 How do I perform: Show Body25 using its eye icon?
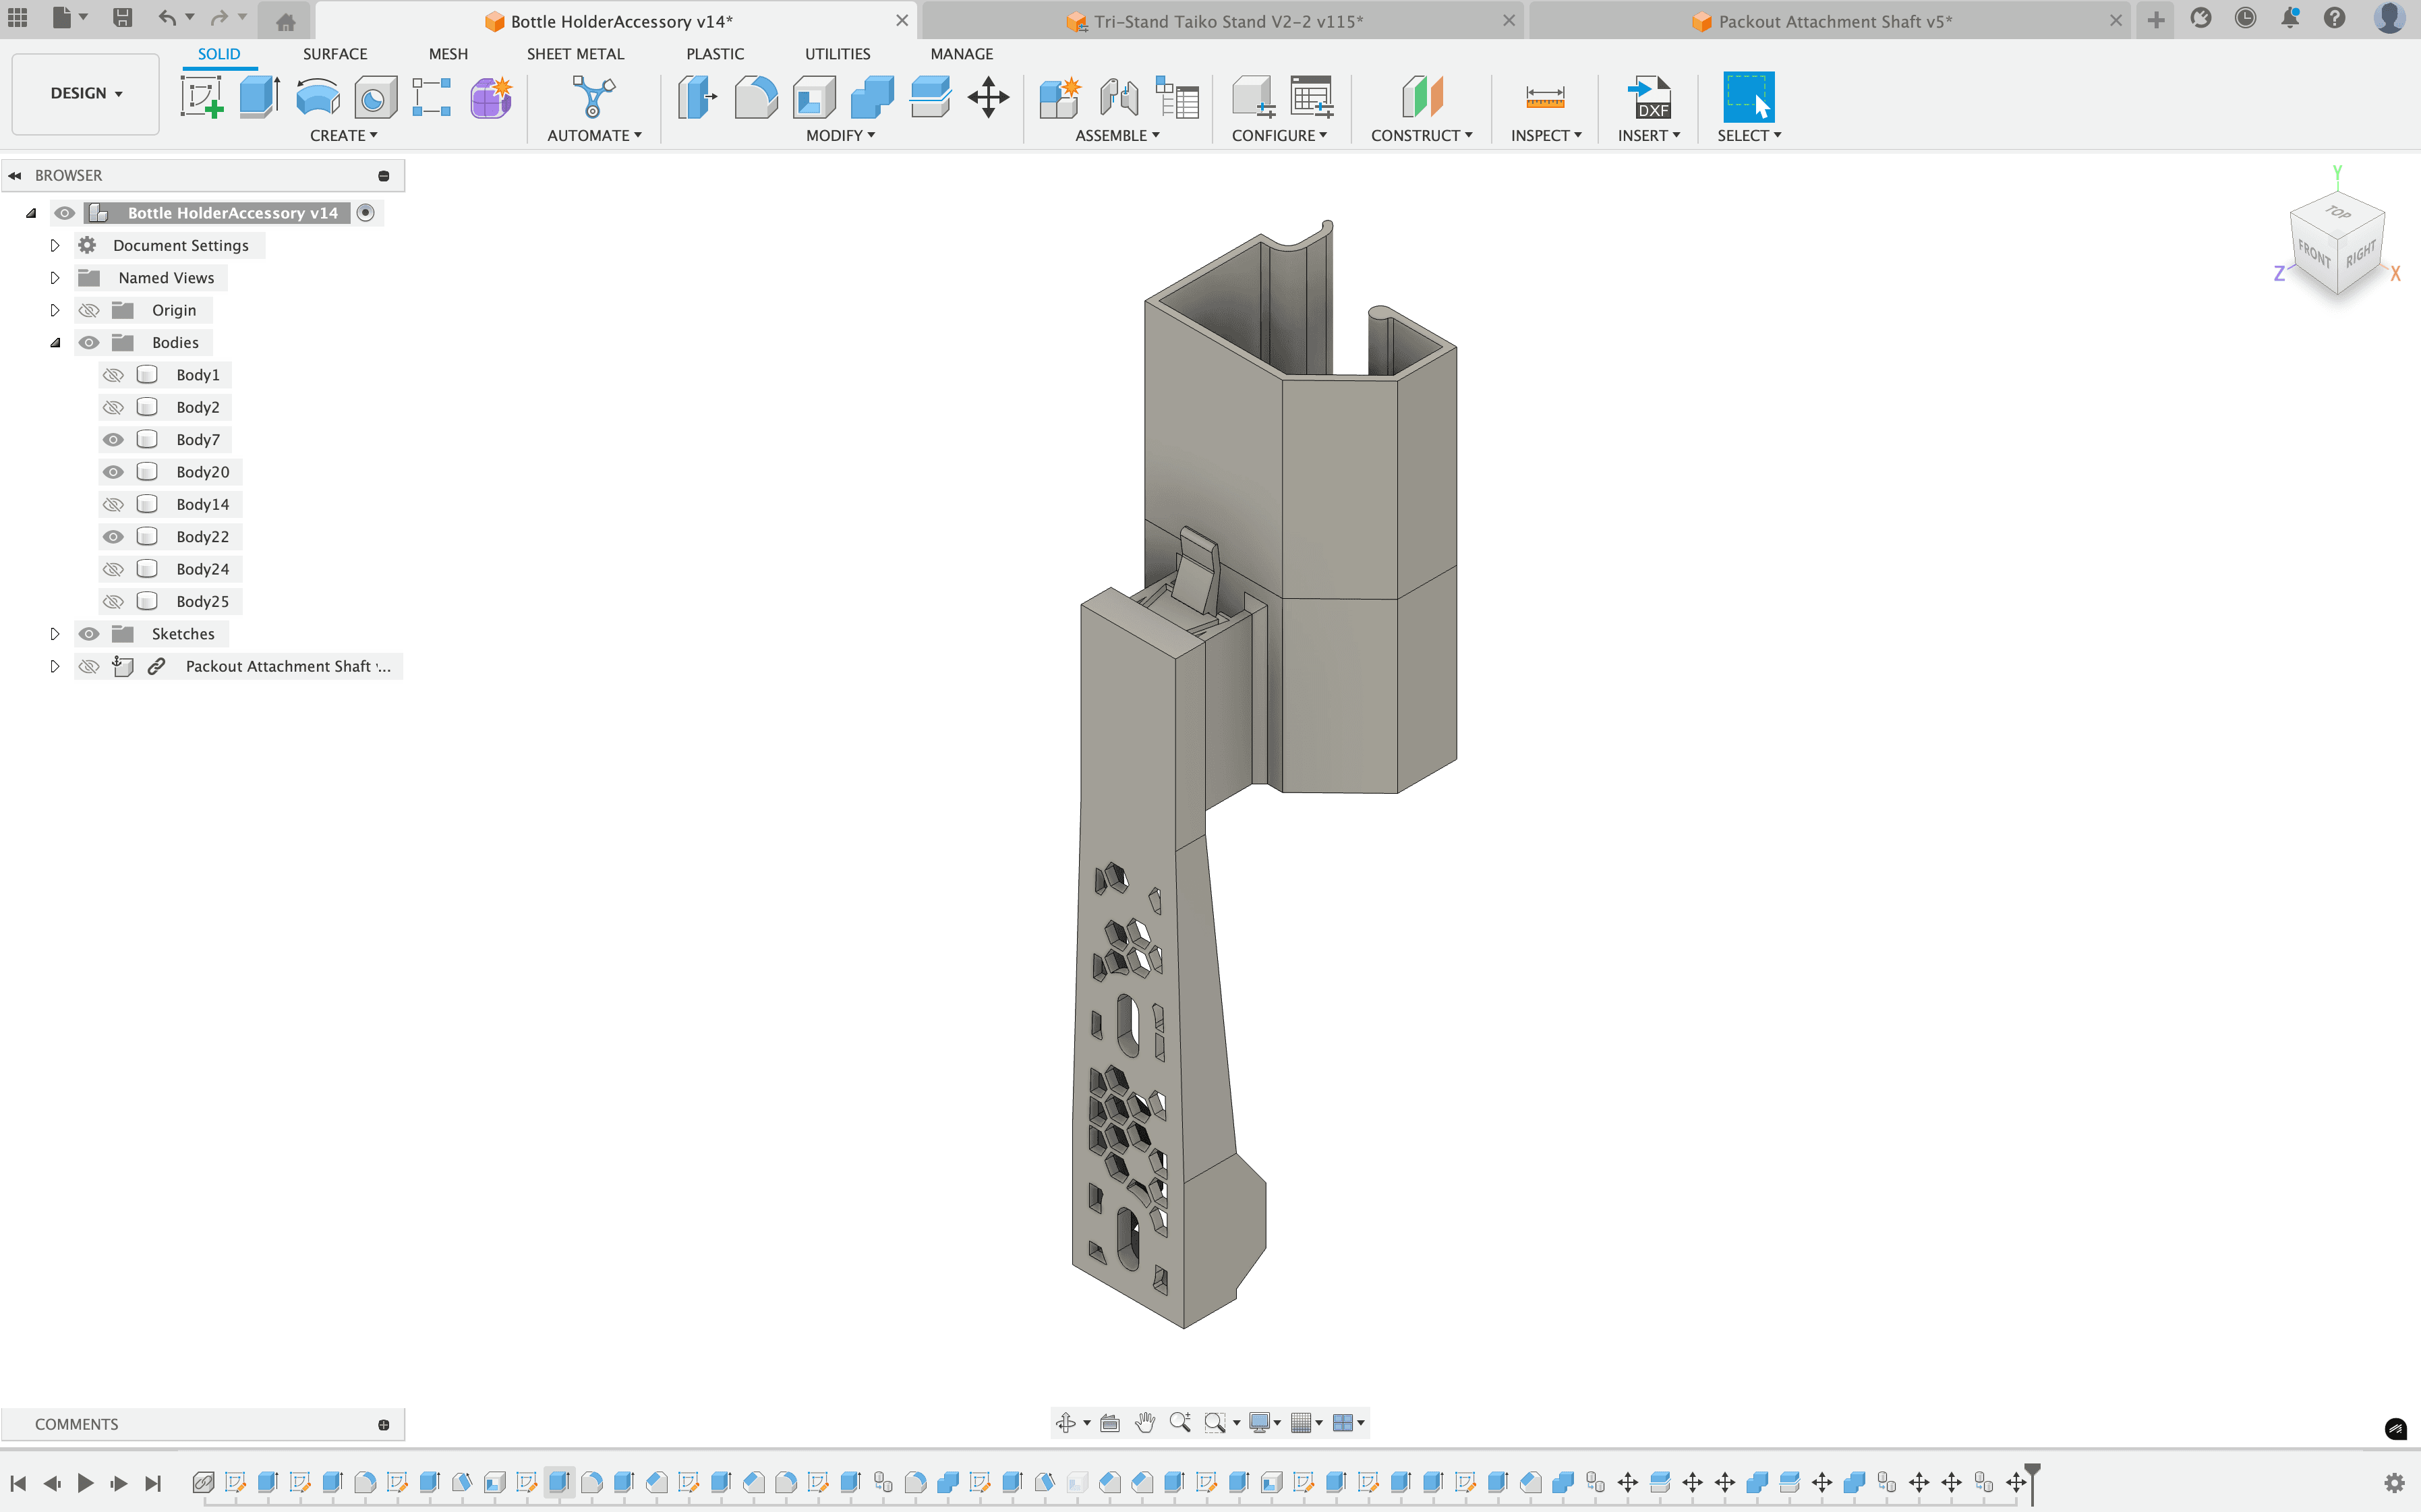(114, 601)
